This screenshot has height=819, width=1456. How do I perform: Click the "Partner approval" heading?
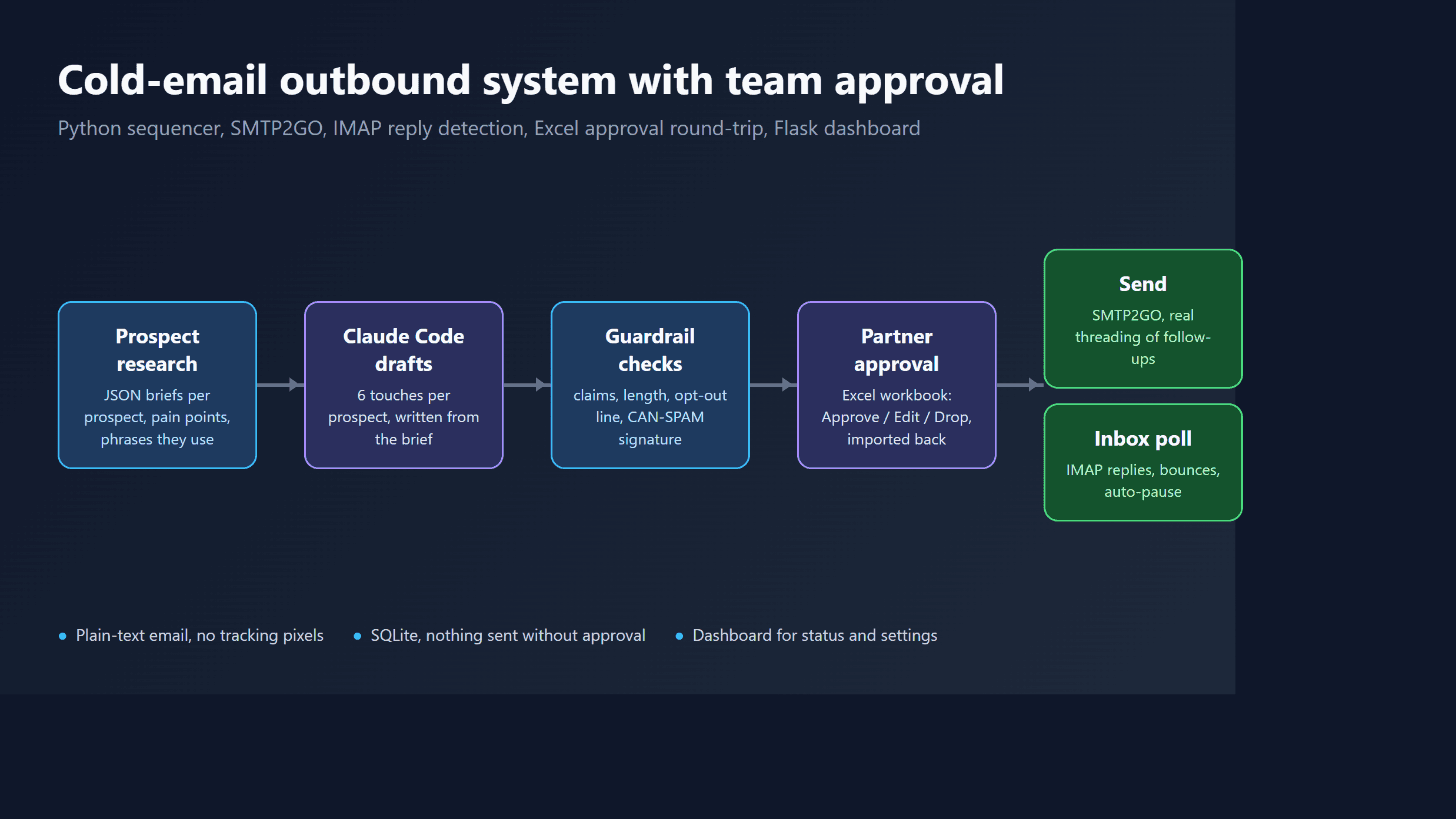[x=897, y=350]
